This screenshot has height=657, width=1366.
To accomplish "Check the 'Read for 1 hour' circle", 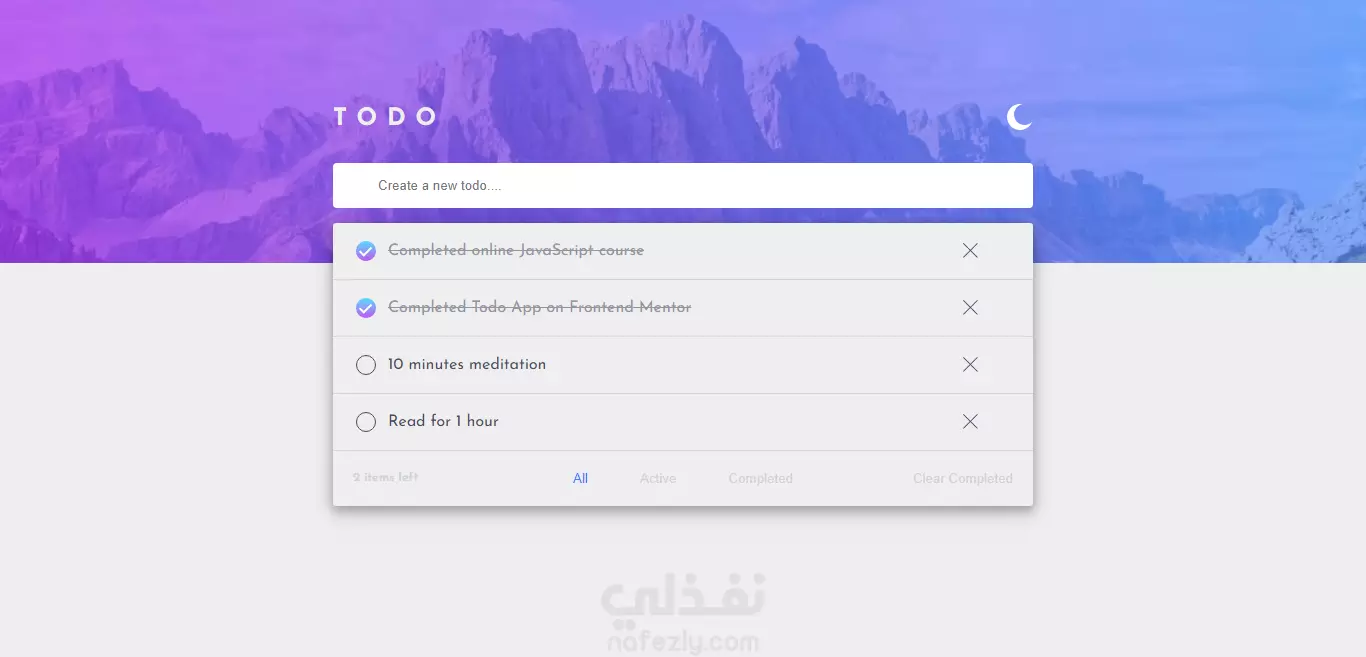I will click(x=366, y=422).
